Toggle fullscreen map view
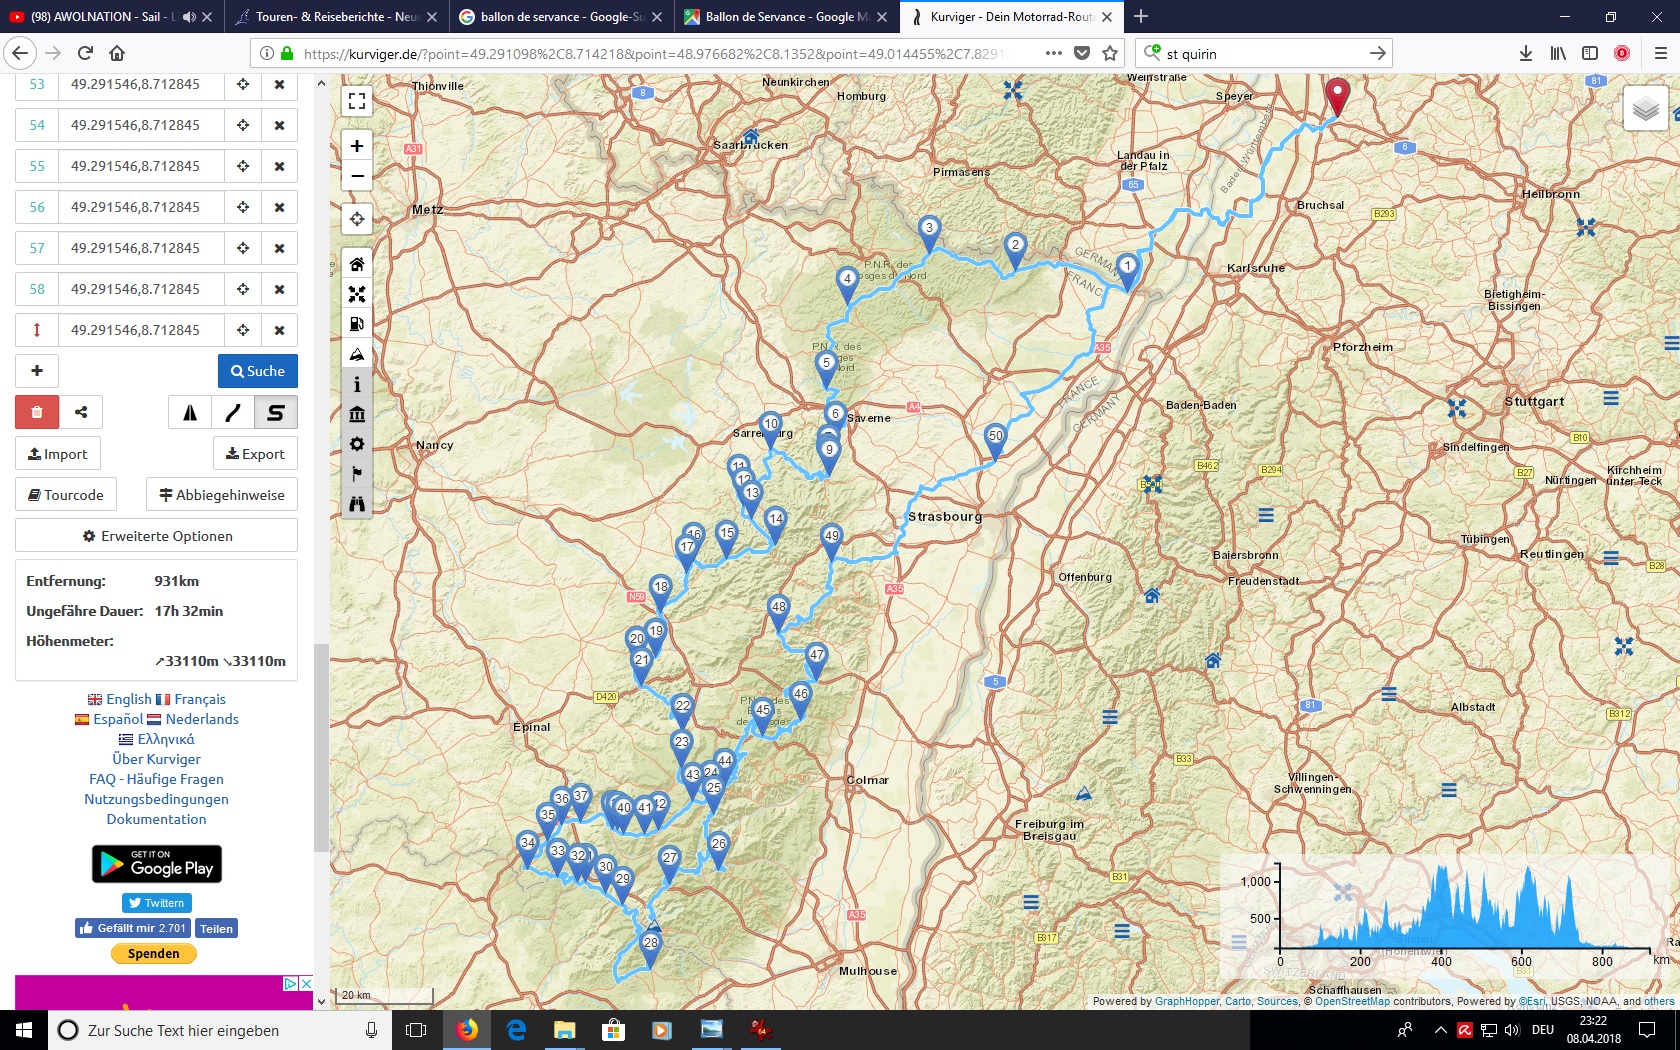This screenshot has height=1050, width=1680. click(357, 101)
